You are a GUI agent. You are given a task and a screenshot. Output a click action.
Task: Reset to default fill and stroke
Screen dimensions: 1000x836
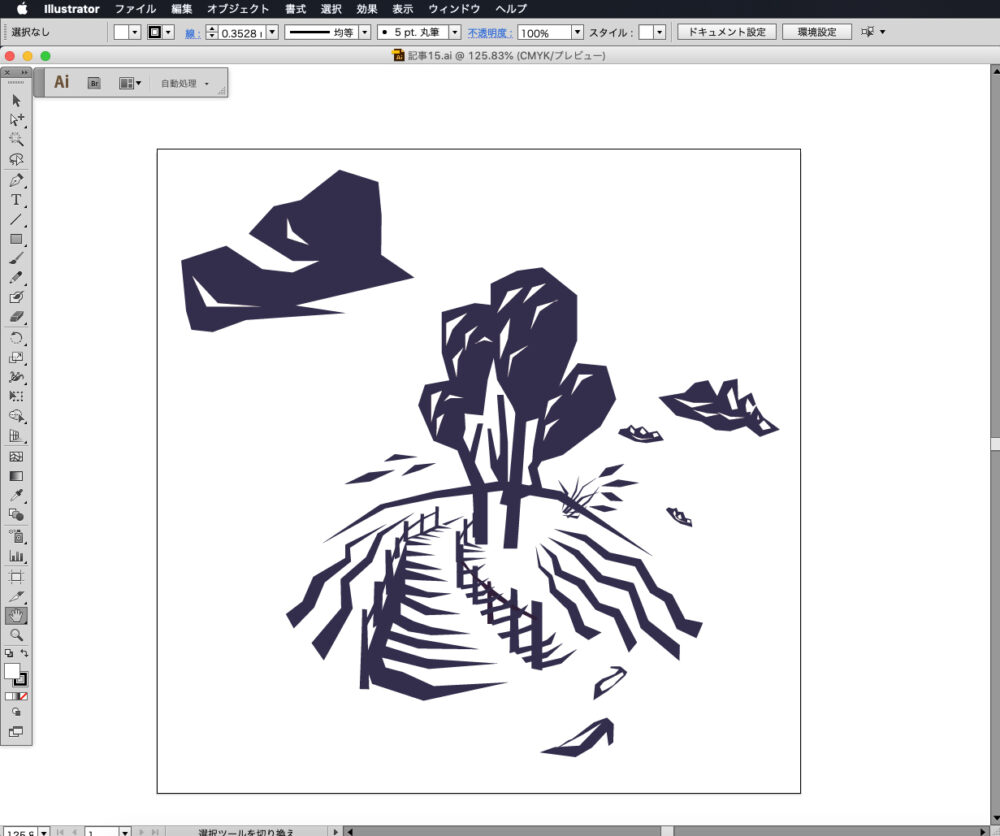tap(9, 653)
